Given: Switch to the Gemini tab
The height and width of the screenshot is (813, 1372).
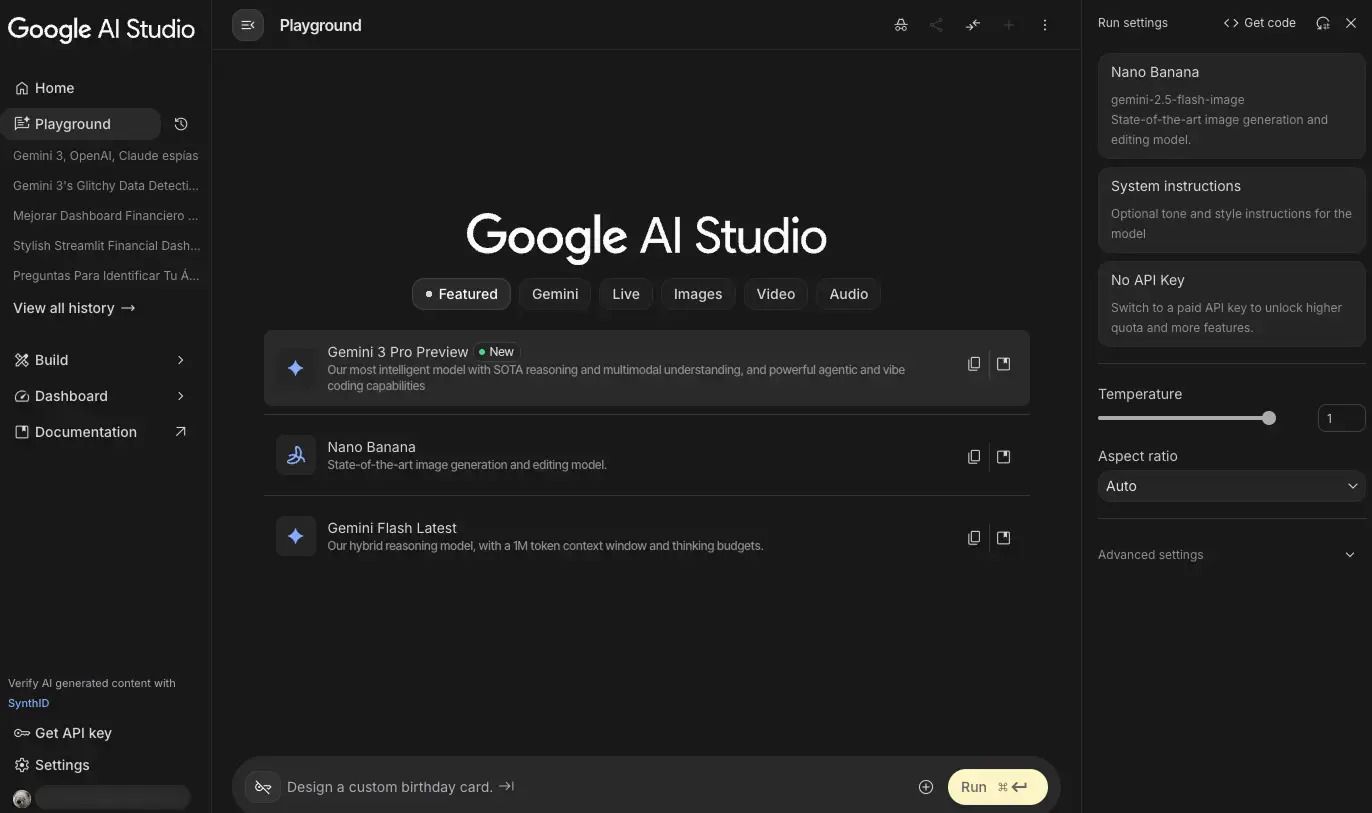Looking at the screenshot, I should 555,294.
